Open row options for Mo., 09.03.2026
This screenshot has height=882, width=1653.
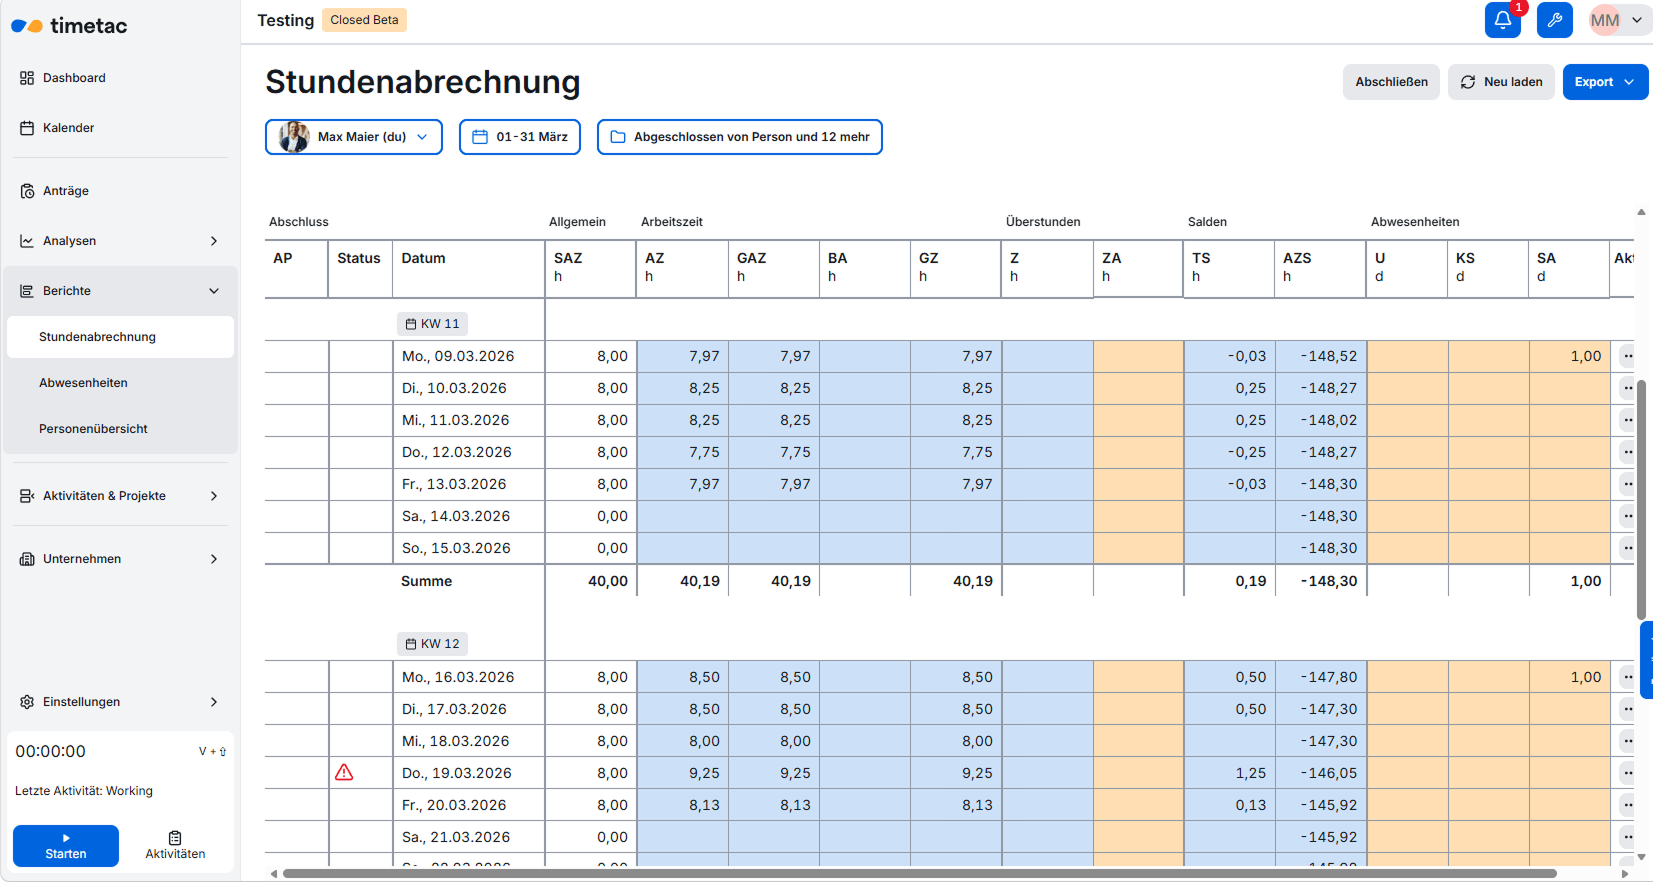click(x=1627, y=356)
